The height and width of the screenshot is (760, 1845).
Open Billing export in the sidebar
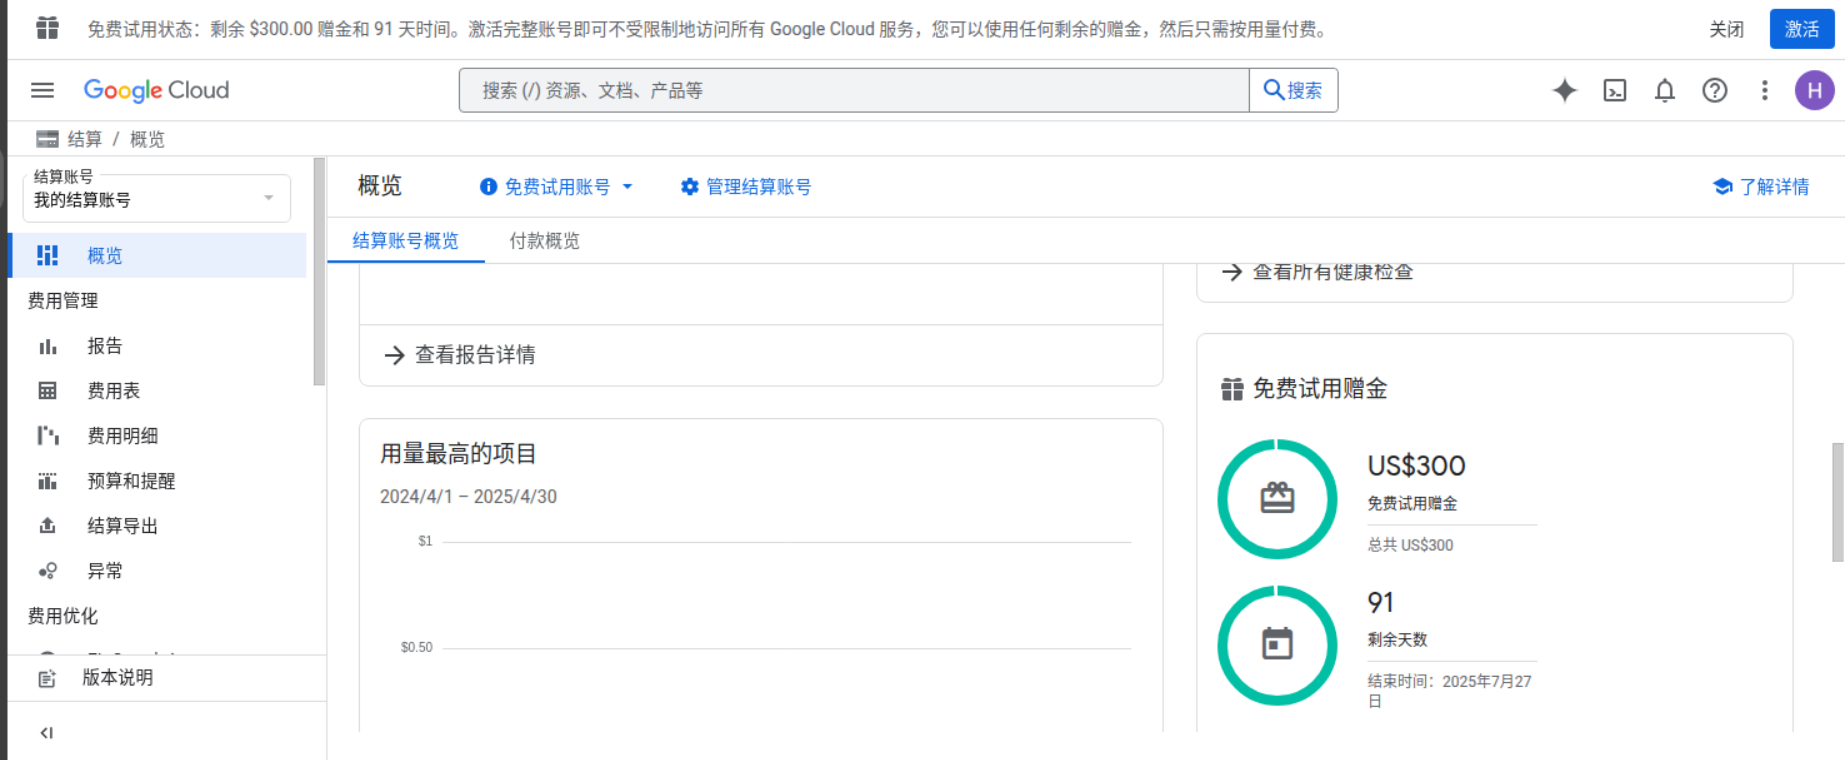[158, 526]
